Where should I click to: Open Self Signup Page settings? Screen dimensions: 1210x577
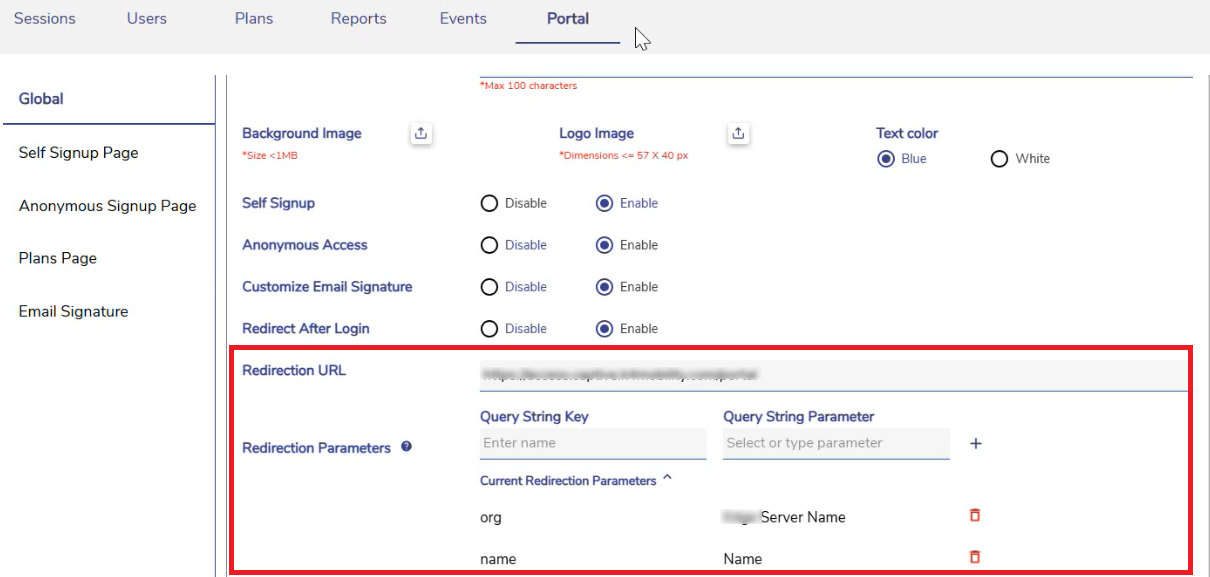pyautogui.click(x=78, y=153)
